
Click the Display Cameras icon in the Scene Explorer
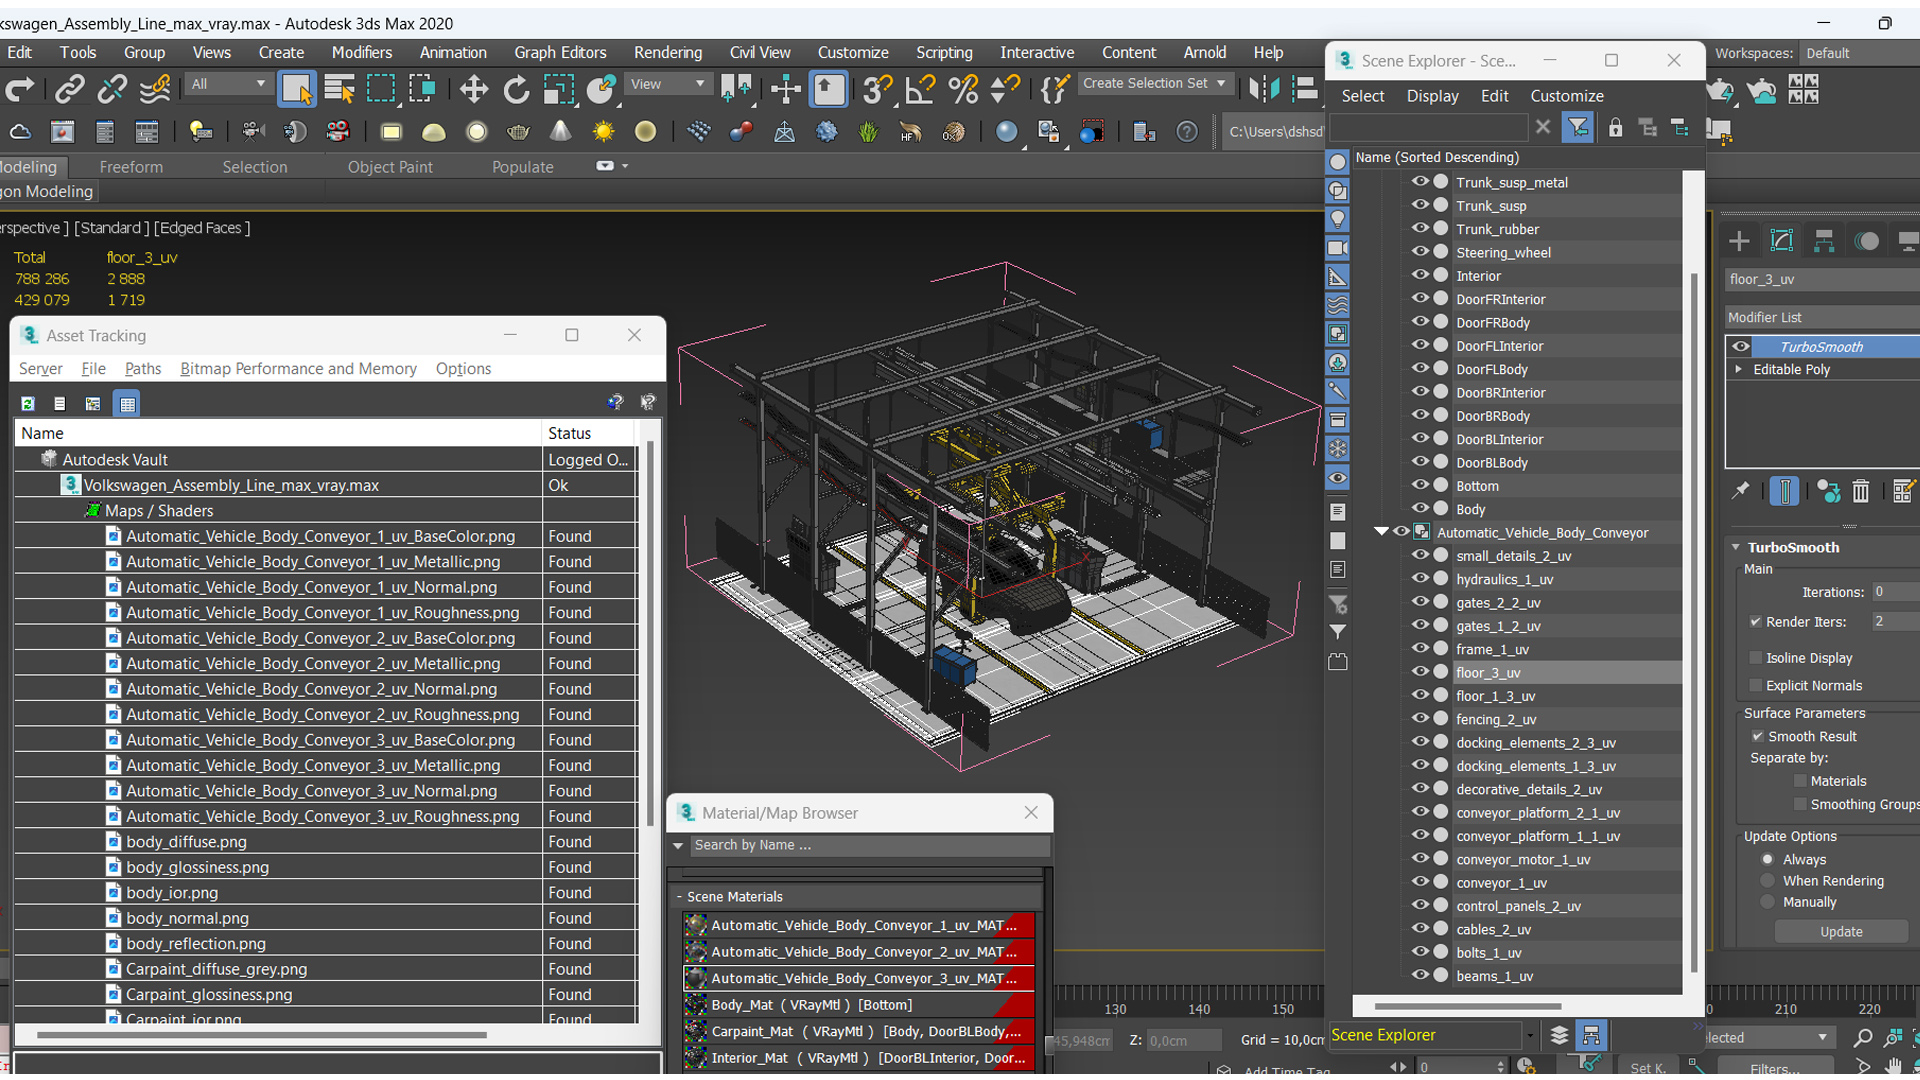[x=1337, y=248]
